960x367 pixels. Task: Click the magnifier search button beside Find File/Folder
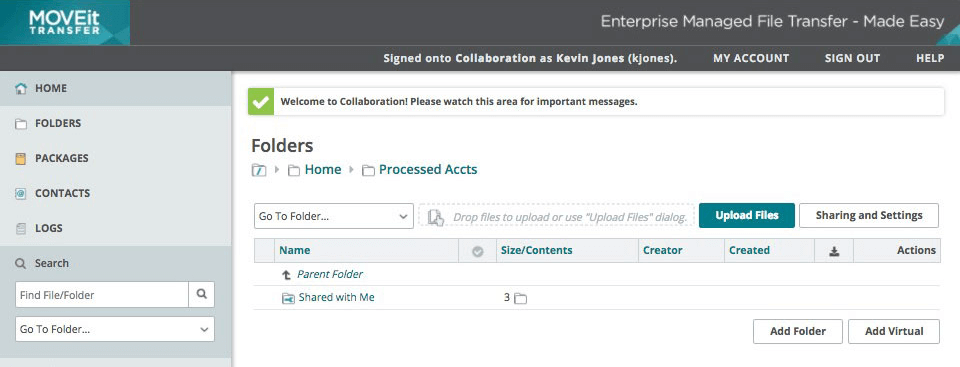pyautogui.click(x=201, y=295)
